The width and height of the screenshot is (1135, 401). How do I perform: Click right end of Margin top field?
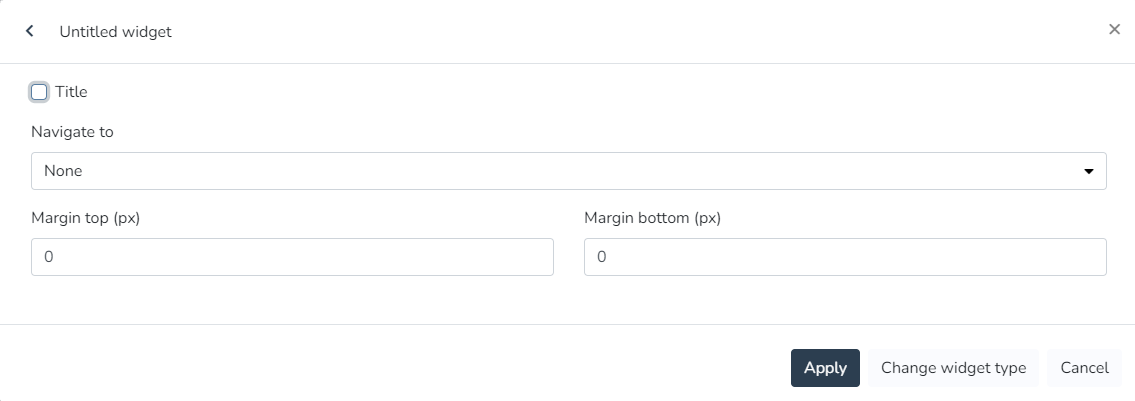tap(537, 257)
